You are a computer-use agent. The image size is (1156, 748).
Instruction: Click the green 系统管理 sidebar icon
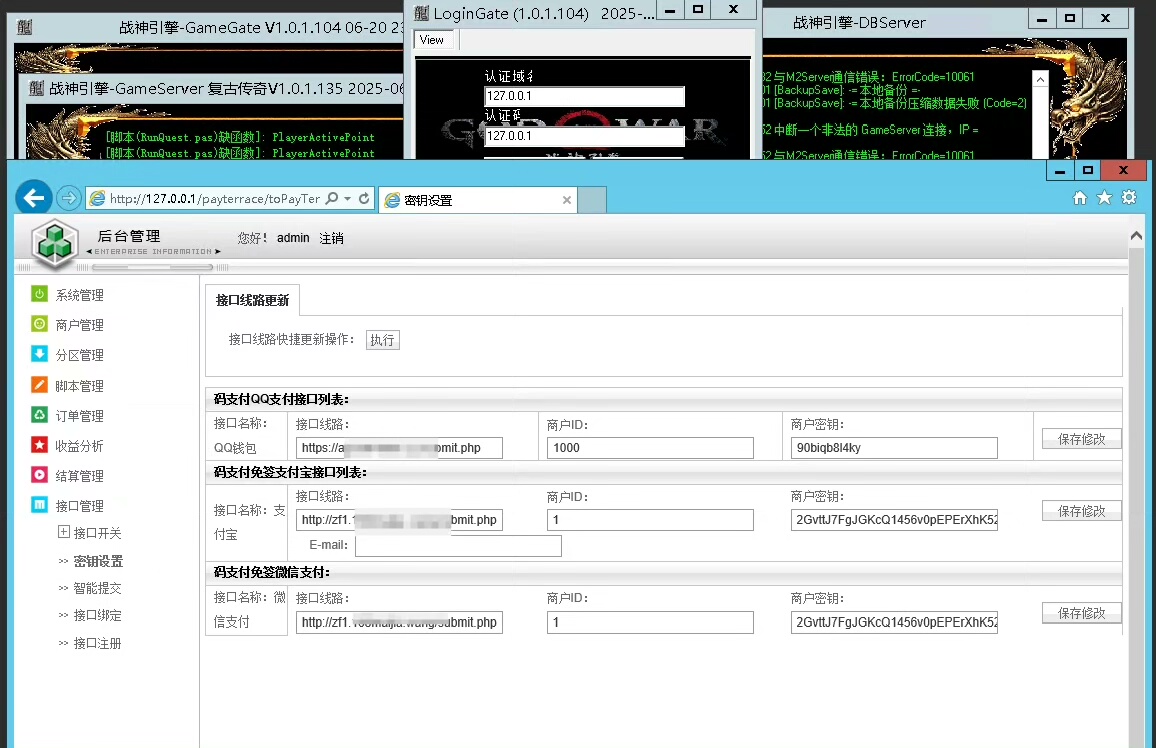[39, 294]
